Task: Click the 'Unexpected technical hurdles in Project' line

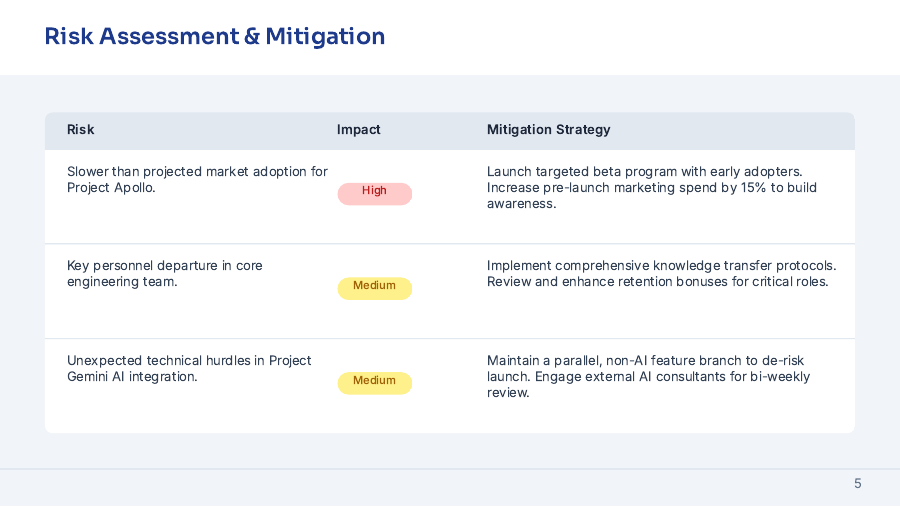Action: coord(189,361)
